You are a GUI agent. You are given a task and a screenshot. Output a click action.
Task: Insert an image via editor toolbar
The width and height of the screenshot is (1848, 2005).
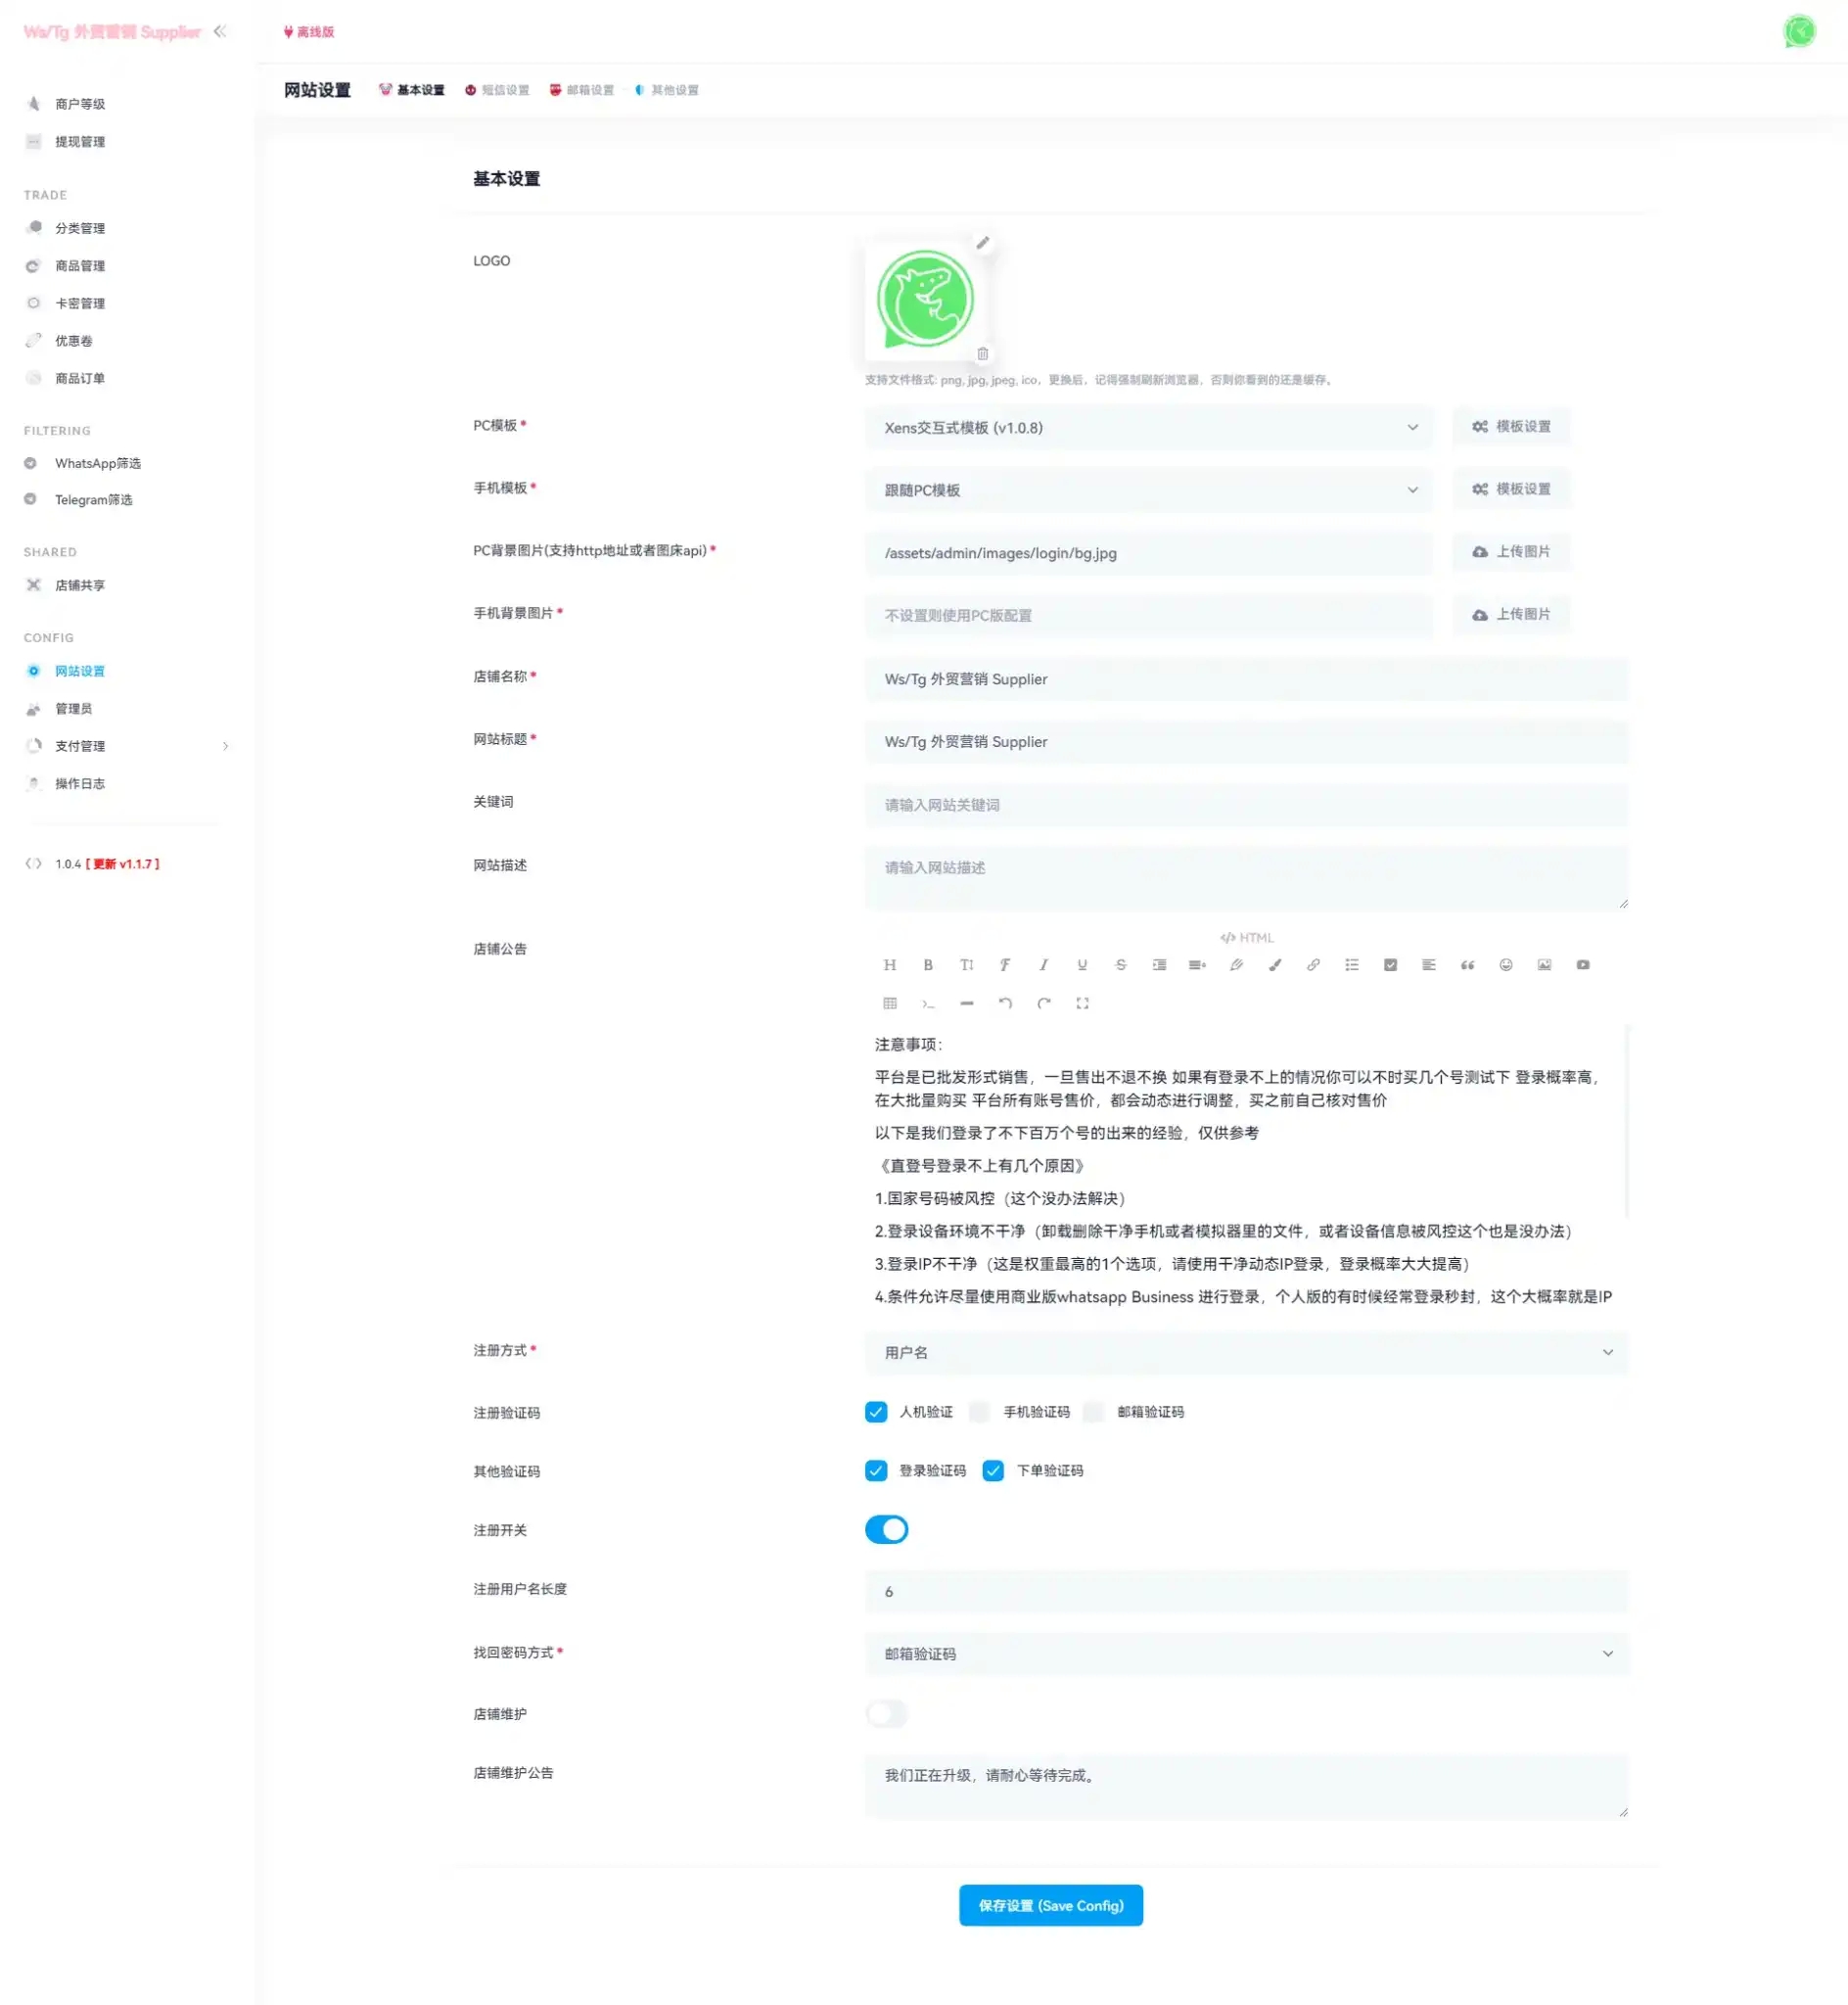coord(1544,965)
